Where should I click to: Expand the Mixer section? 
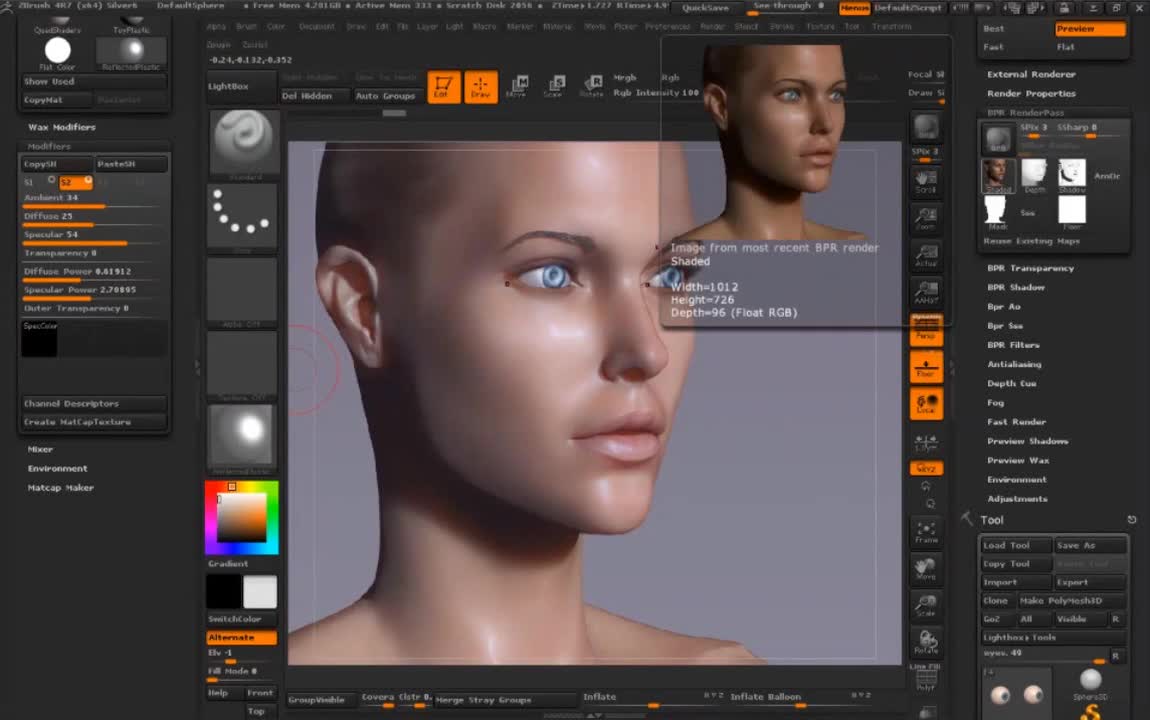click(x=40, y=449)
